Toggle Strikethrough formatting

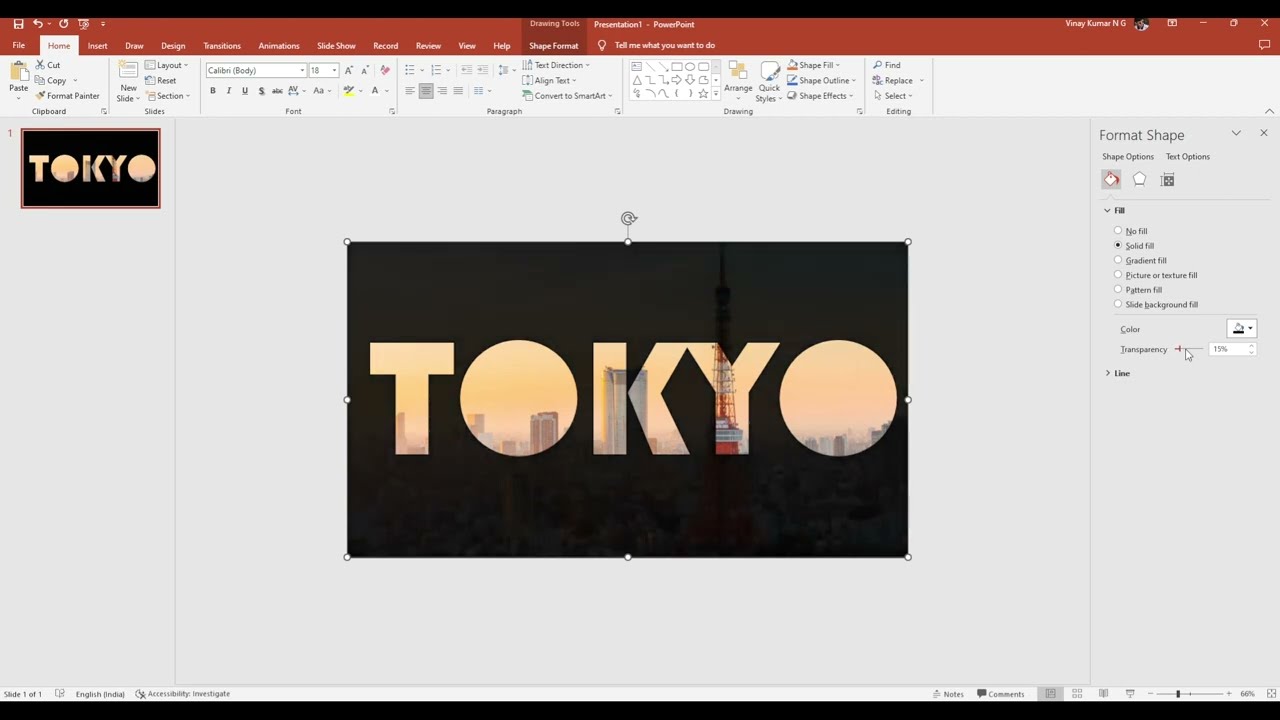(x=277, y=91)
